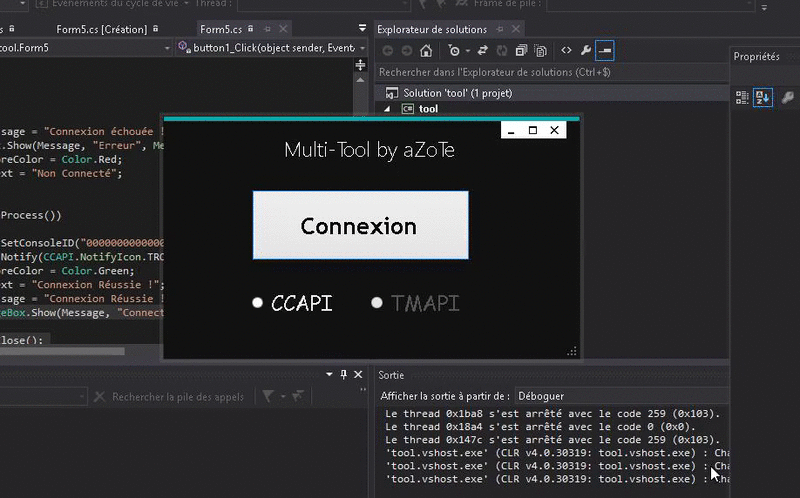Click the resize grip of the Multi-Tool window
Viewport: 800px width, 498px height.
pos(572,351)
